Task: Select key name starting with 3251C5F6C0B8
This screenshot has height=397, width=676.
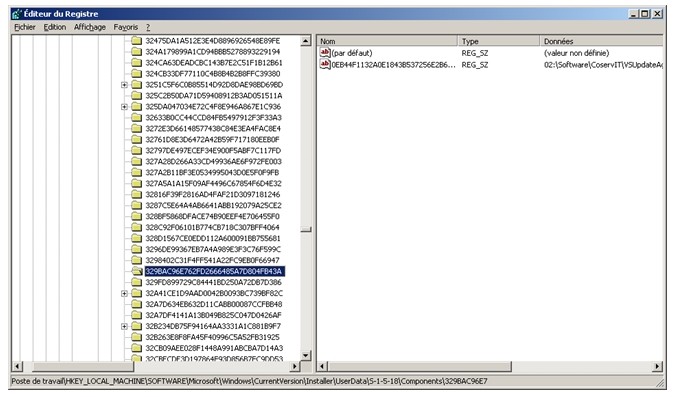Action: (214, 85)
